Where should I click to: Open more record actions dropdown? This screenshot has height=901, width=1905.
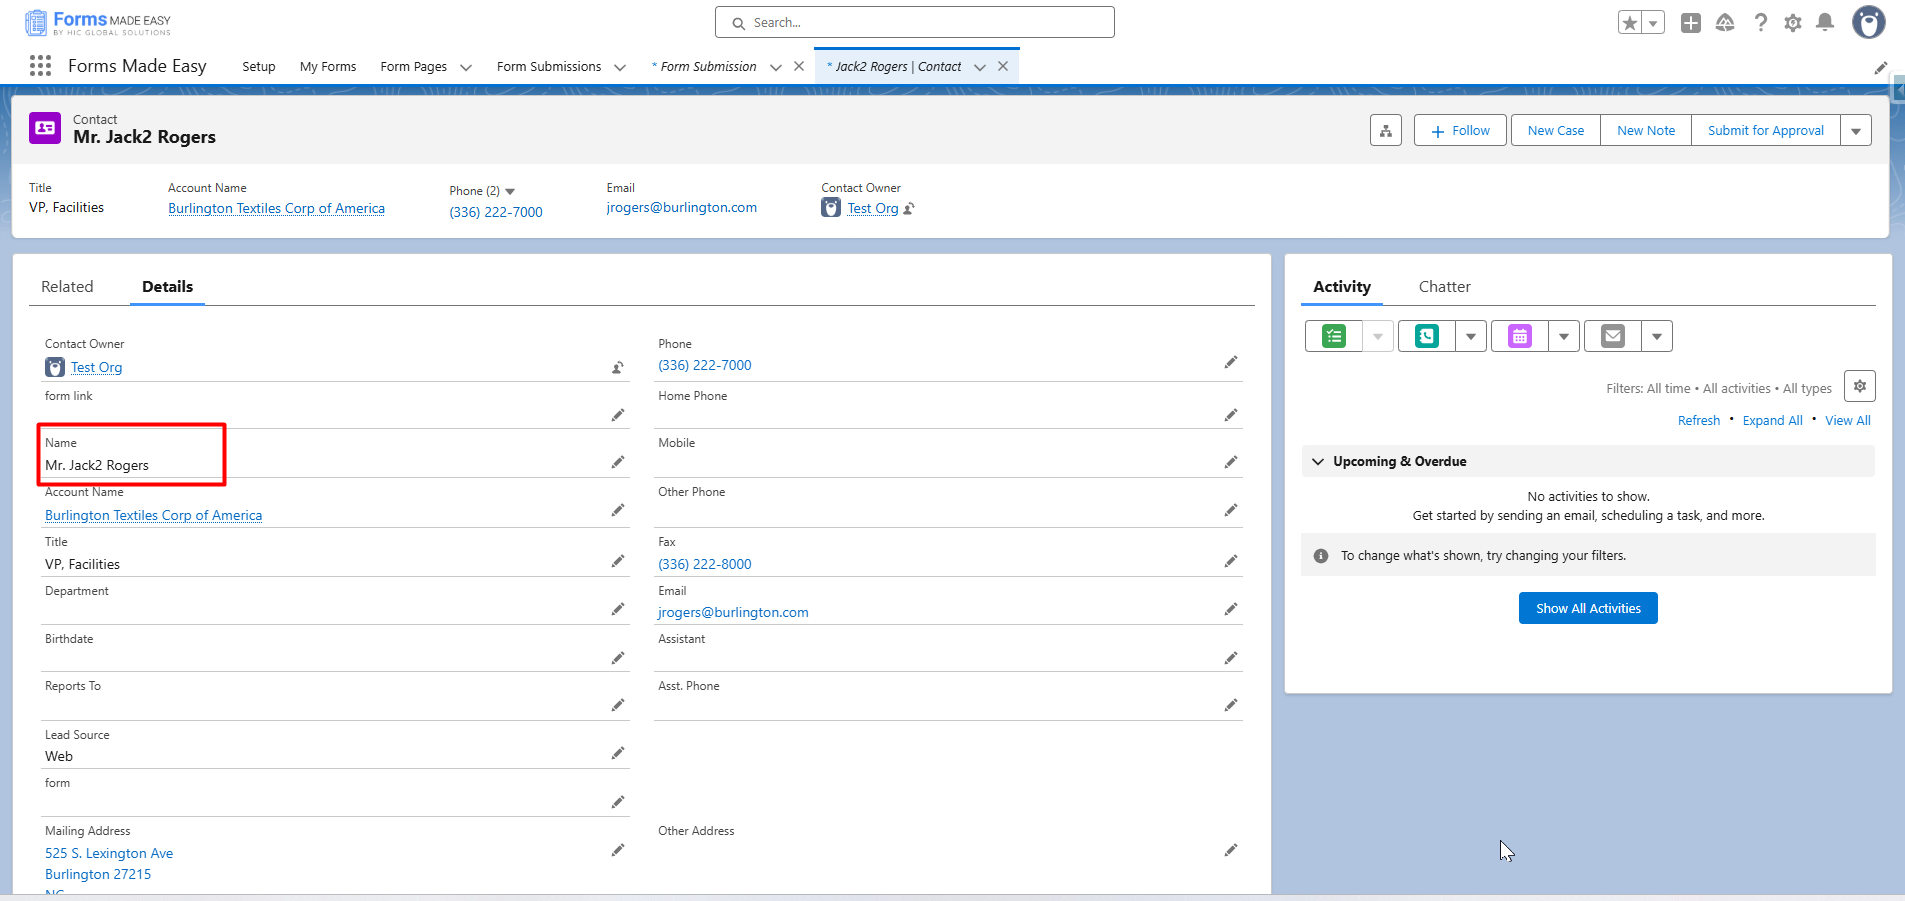[1856, 131]
